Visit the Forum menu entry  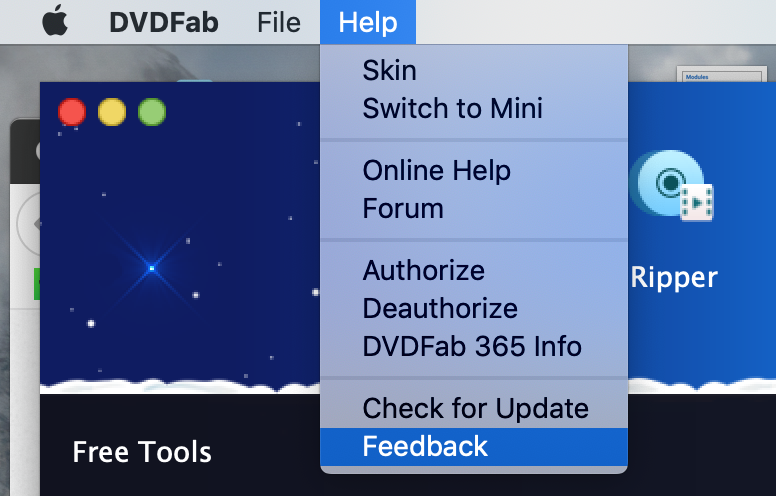point(474,208)
